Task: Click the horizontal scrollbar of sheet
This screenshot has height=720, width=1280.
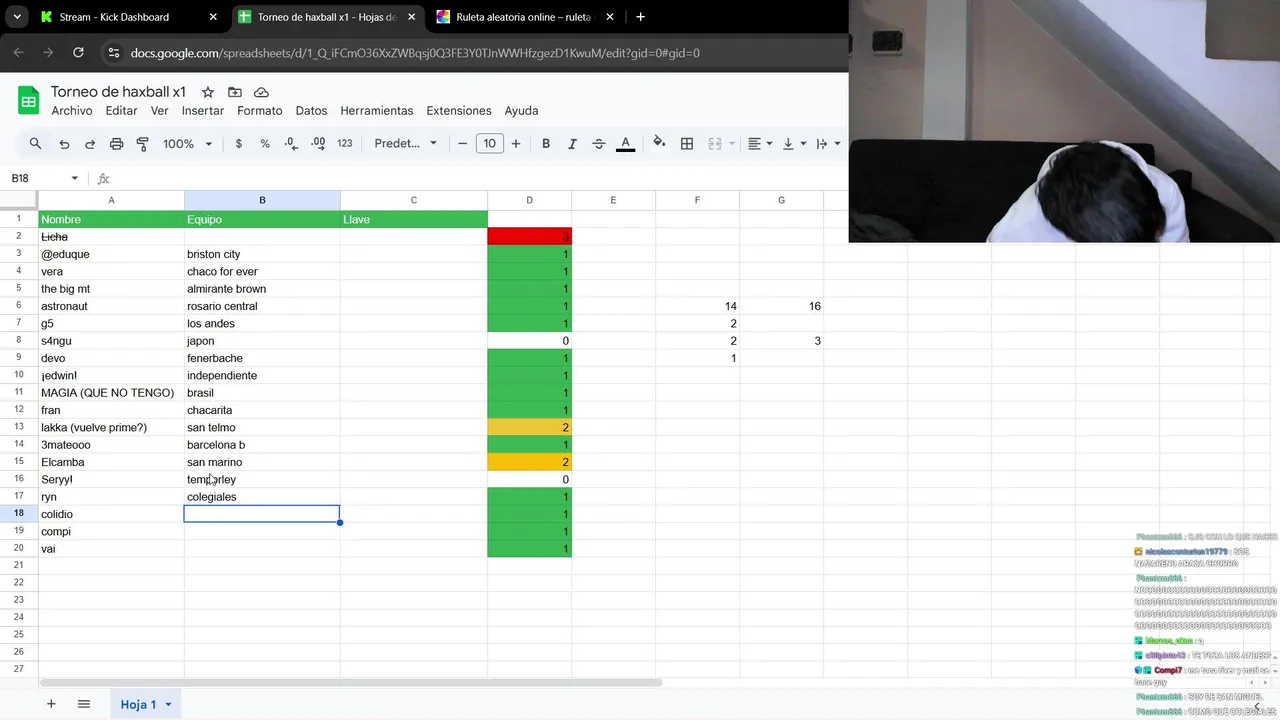Action: click(350, 683)
